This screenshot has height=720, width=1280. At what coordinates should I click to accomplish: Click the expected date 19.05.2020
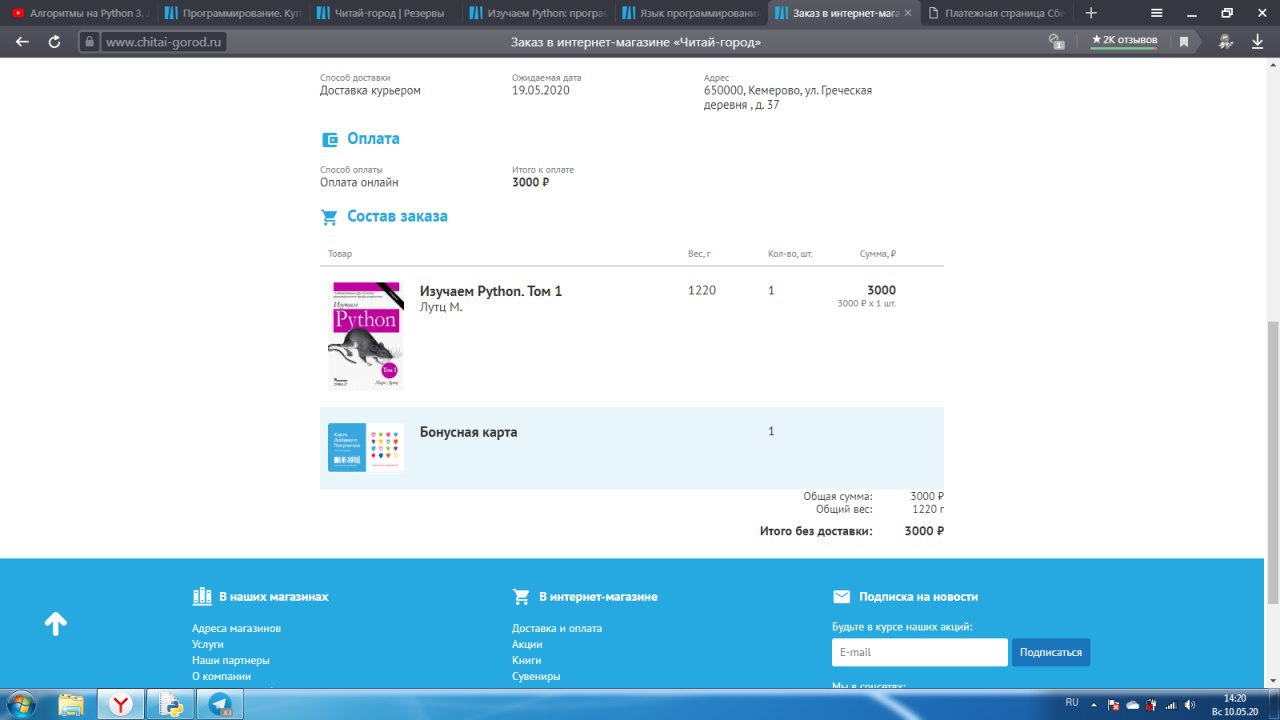[x=541, y=90]
